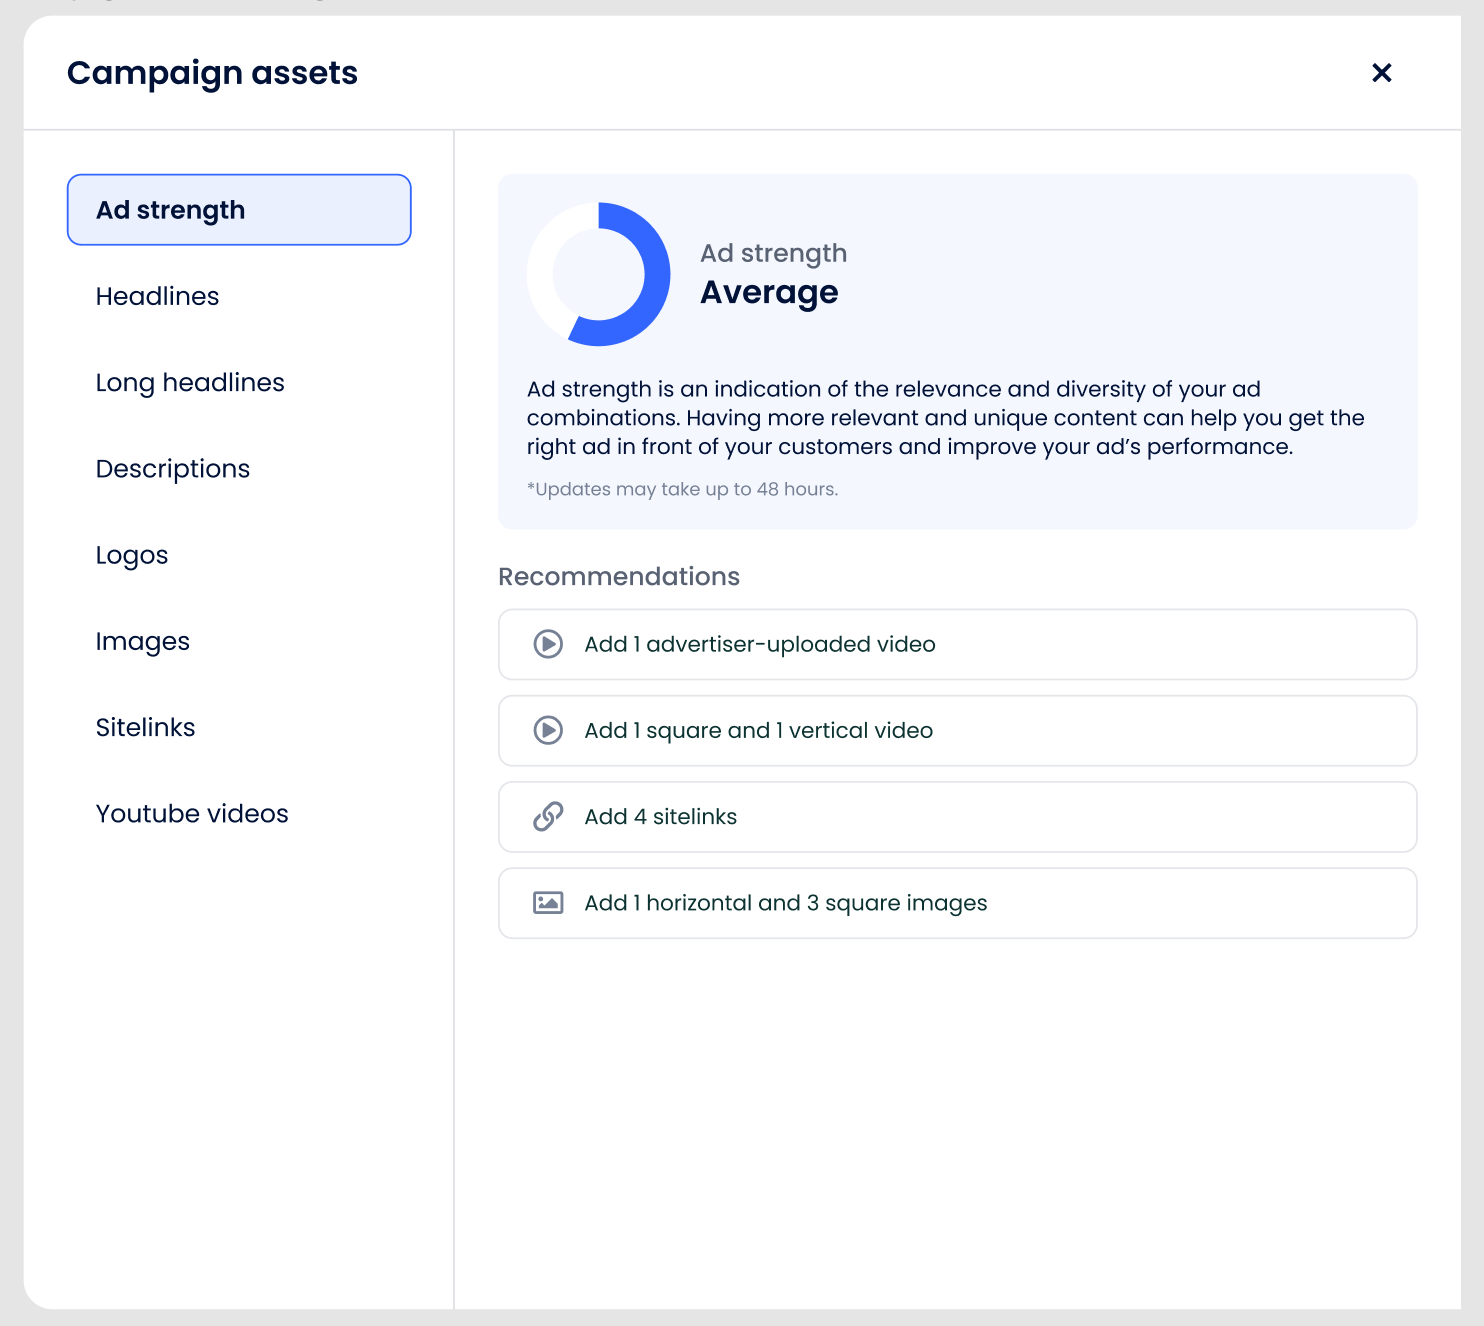Select 'Add 1 horizontal and 3 square images' text
This screenshot has width=1484, height=1326.
tap(785, 903)
